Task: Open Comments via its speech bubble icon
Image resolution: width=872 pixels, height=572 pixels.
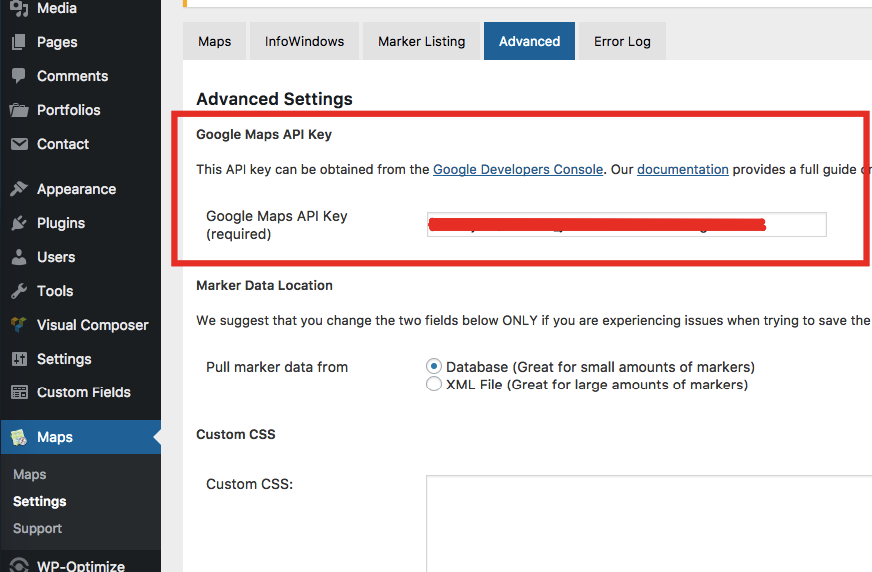Action: (x=19, y=76)
